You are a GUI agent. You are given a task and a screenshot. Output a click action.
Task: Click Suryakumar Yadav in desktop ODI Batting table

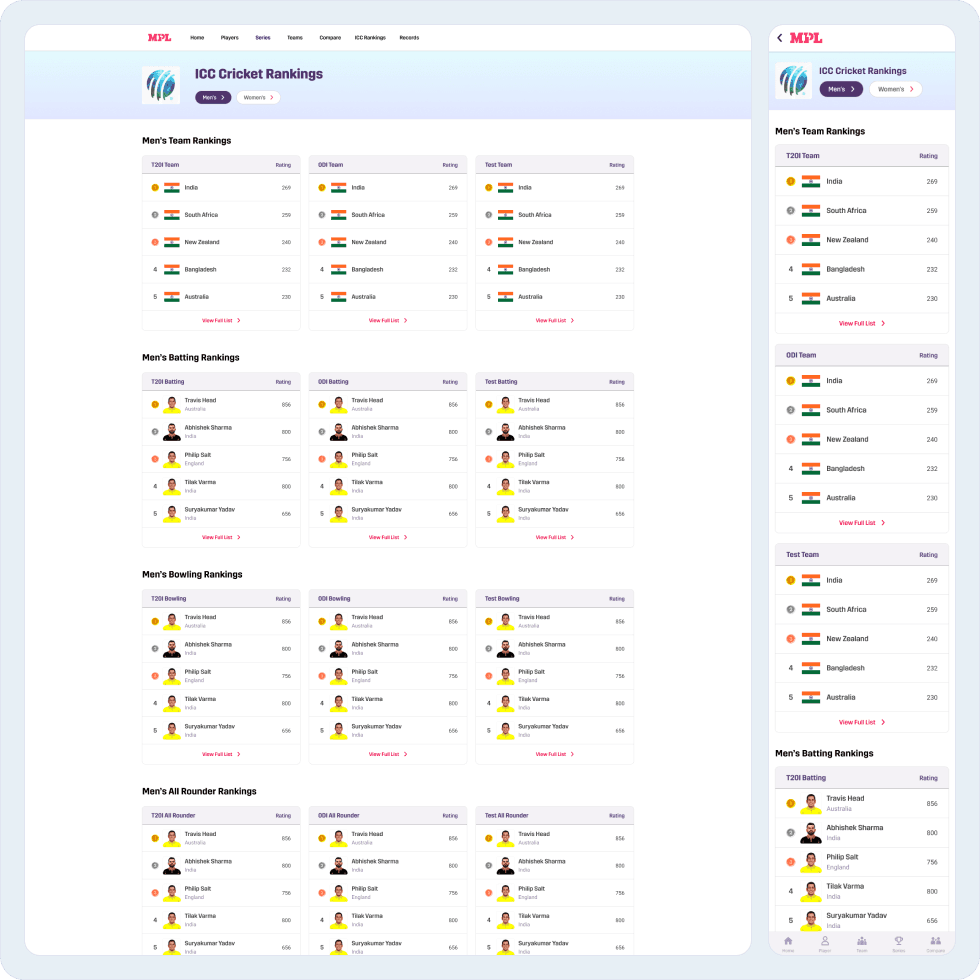click(x=376, y=509)
